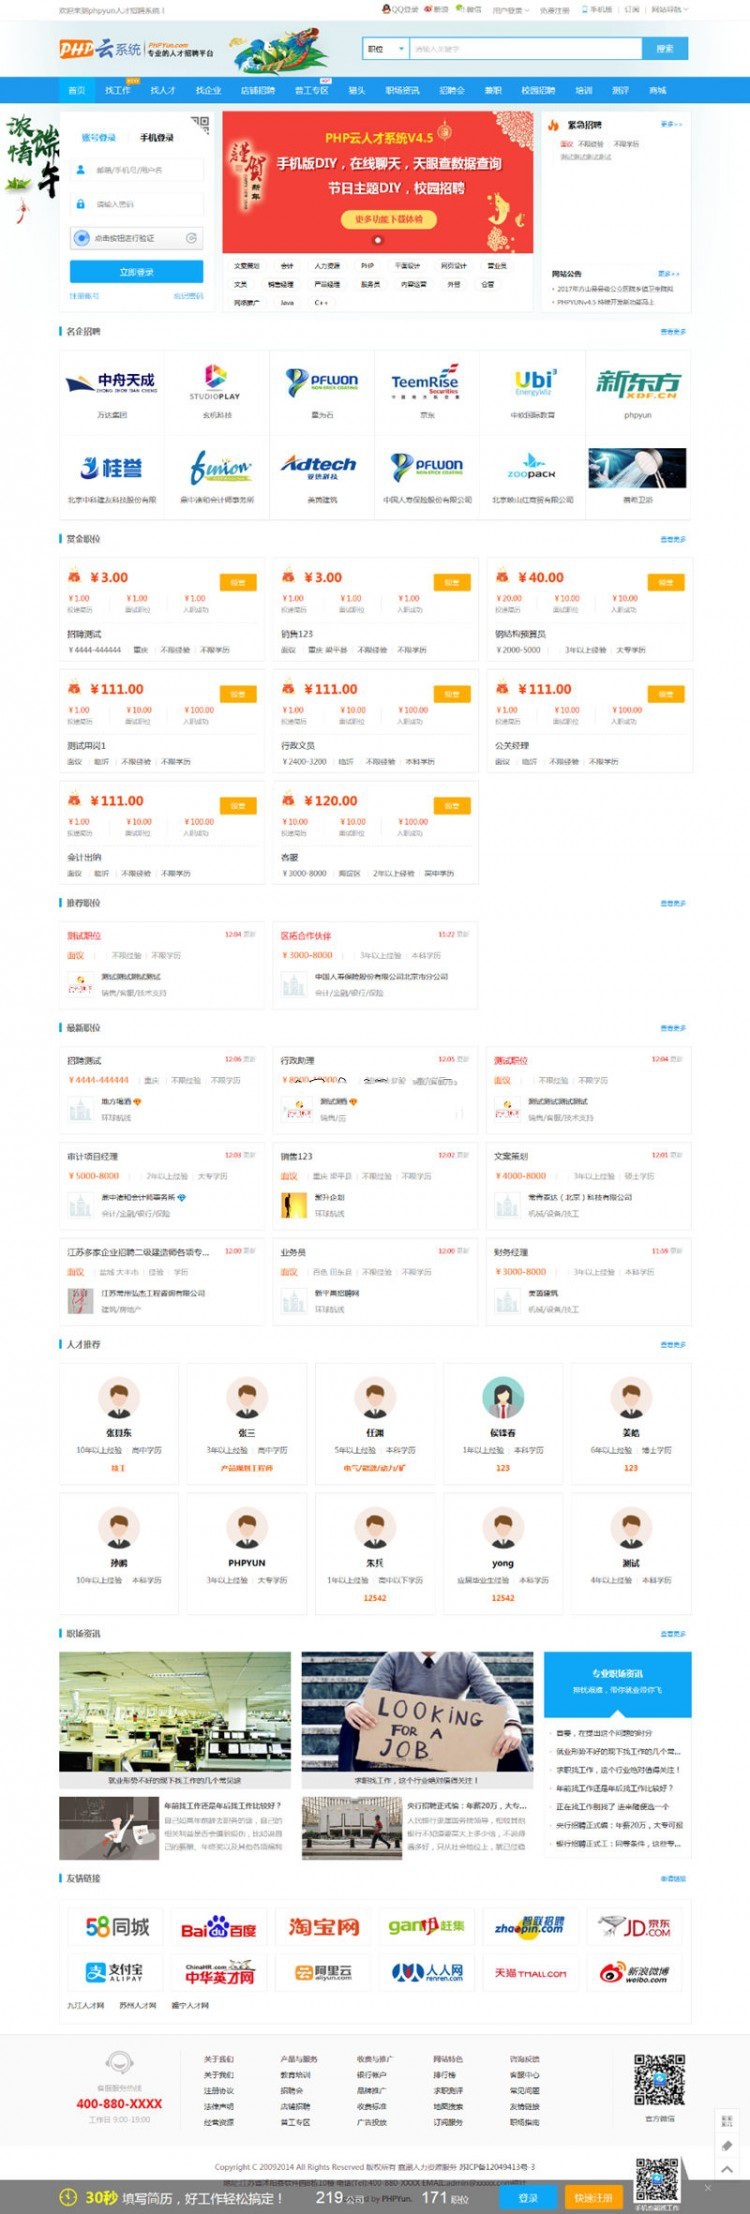Open 校园招聘 in main navigation
Screen dimensions: 750x2214
click(x=538, y=90)
